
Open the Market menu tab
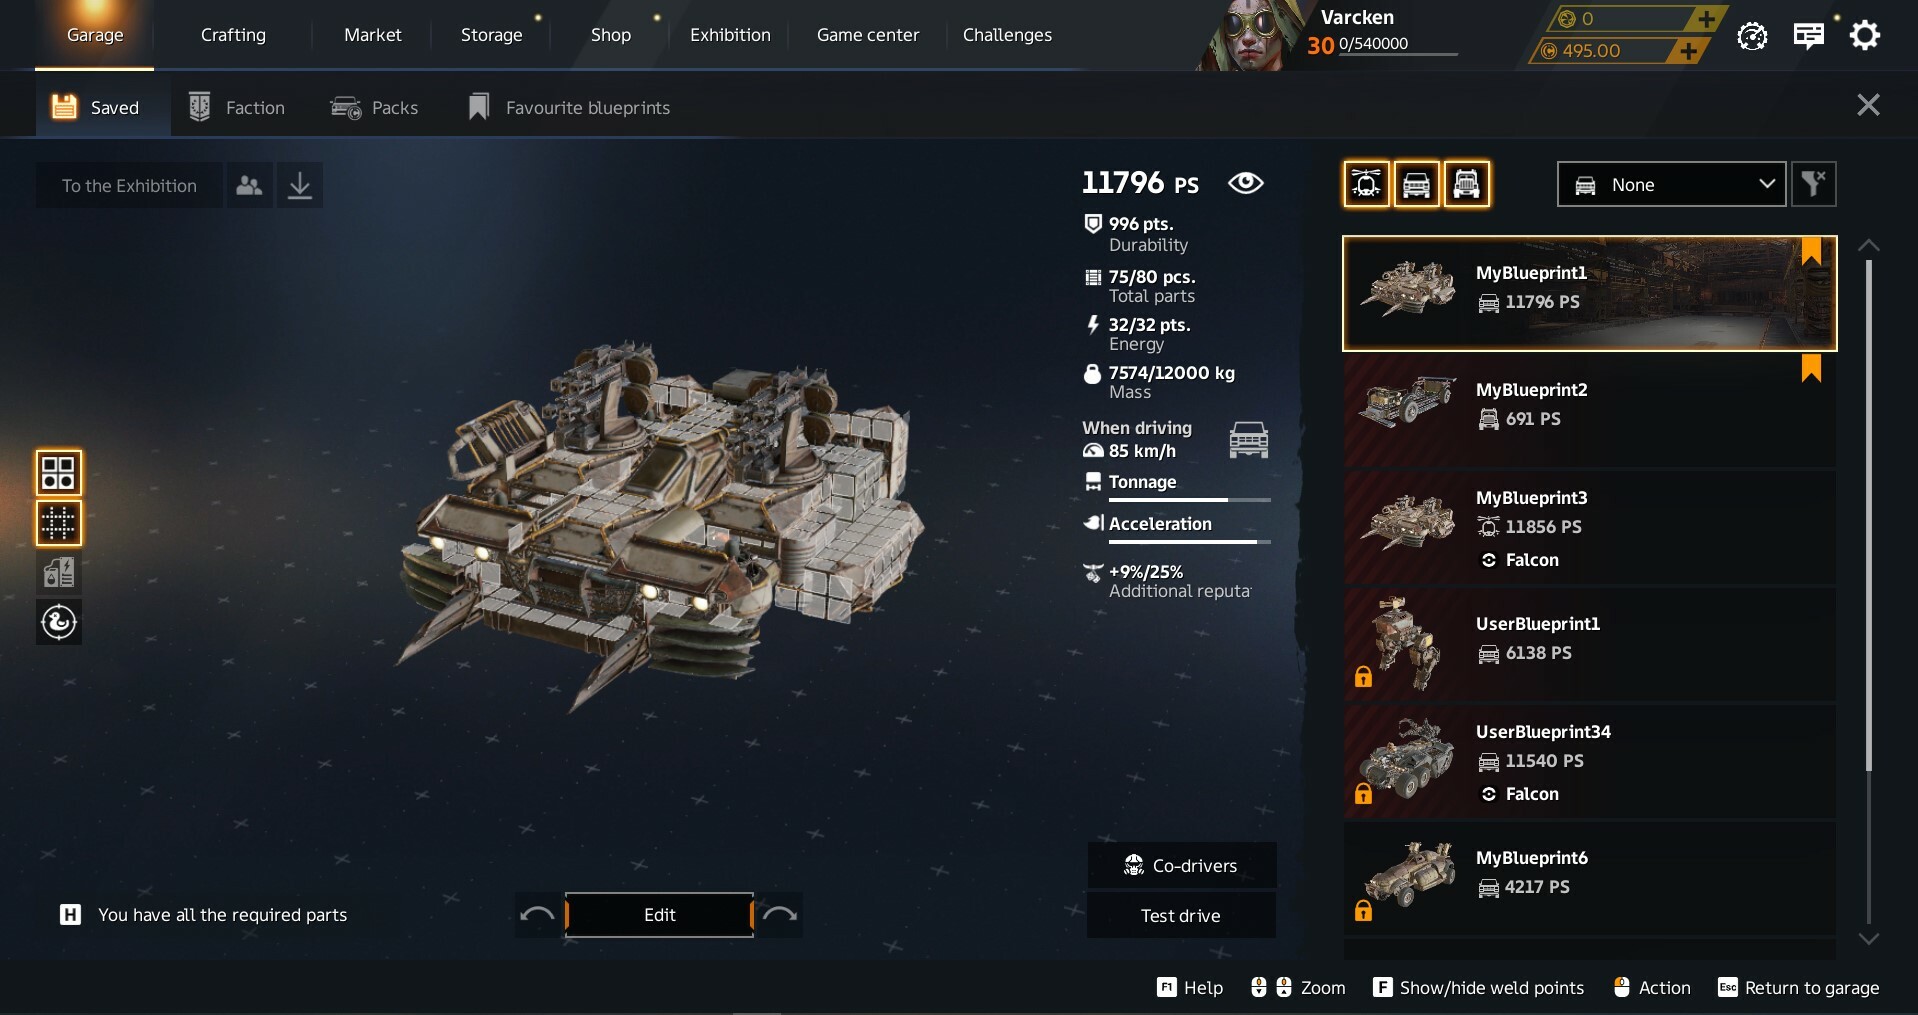coord(373,35)
